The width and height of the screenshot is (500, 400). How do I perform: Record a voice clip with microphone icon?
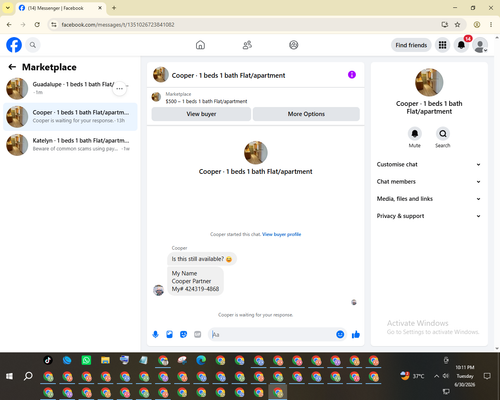coord(155,334)
